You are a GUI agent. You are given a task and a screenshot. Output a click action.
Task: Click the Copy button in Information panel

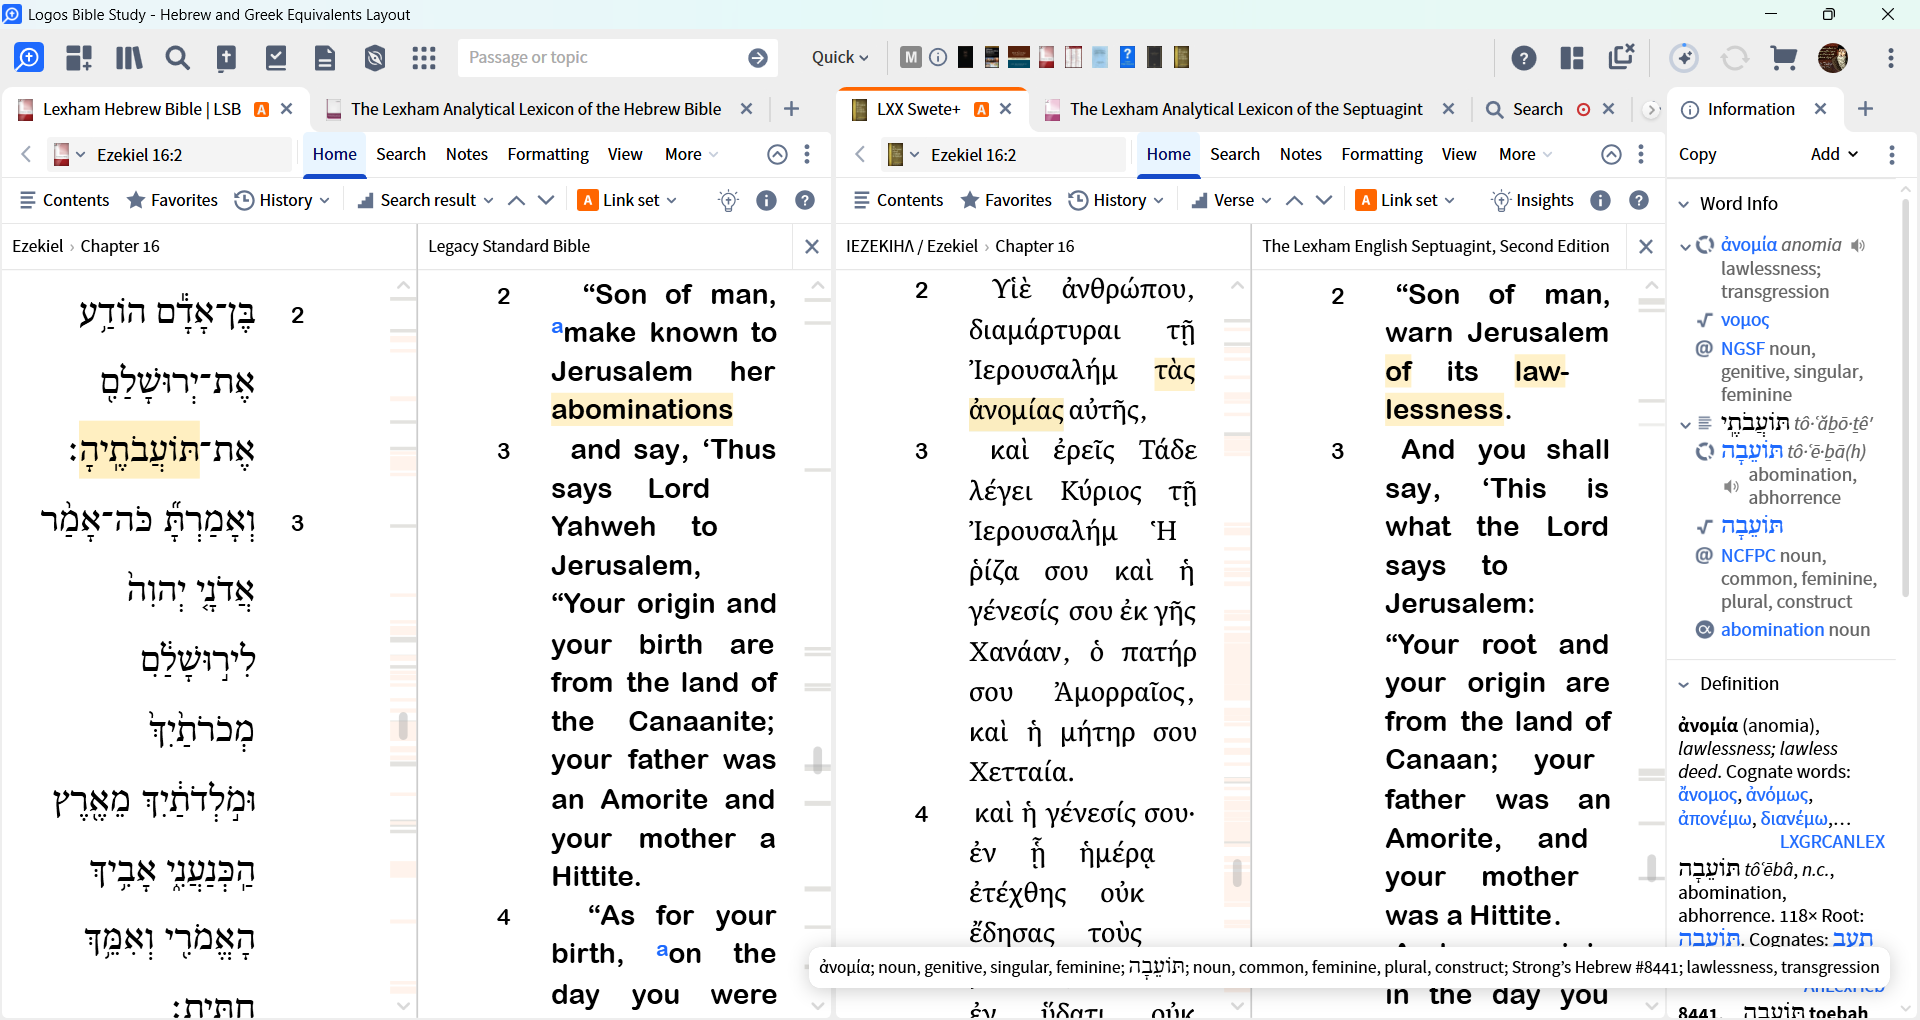coord(1697,154)
